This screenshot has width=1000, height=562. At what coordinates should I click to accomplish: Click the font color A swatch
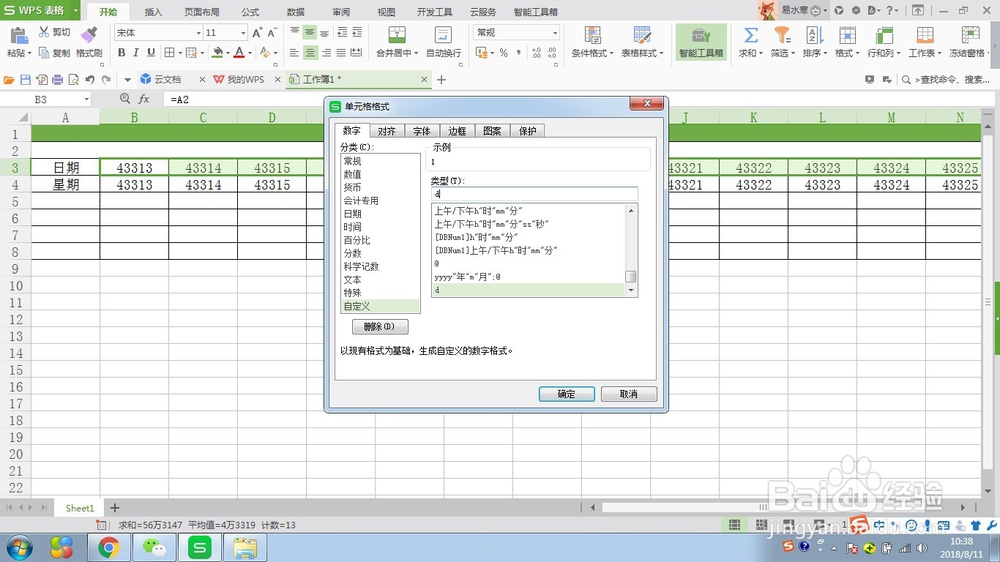239,52
